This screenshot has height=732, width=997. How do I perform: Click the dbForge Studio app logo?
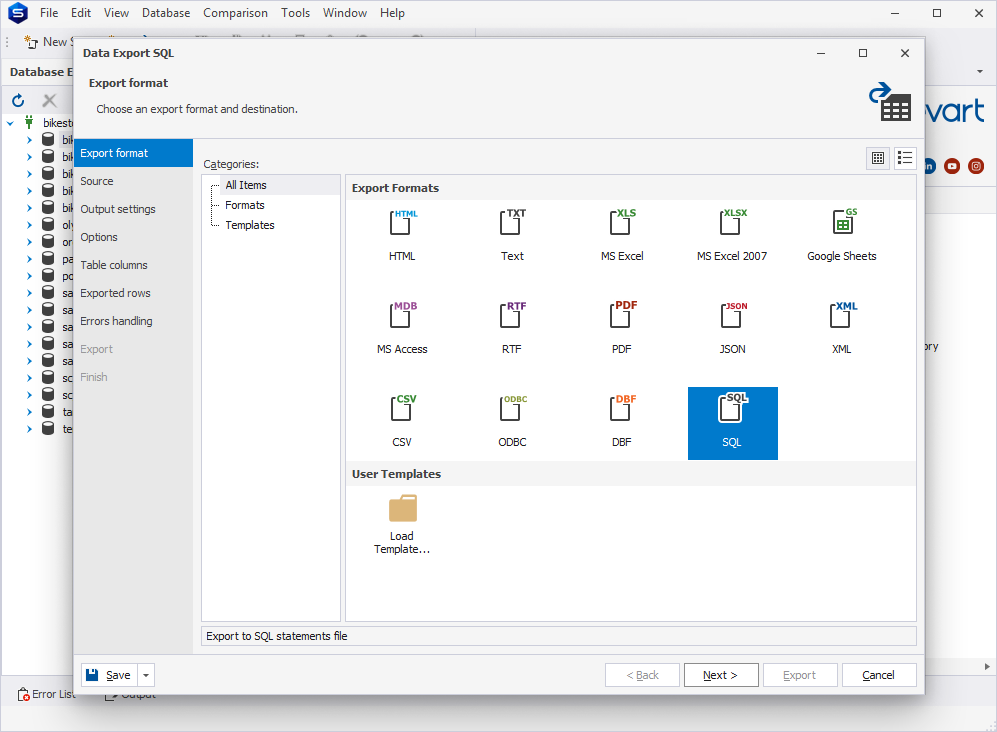click(18, 13)
